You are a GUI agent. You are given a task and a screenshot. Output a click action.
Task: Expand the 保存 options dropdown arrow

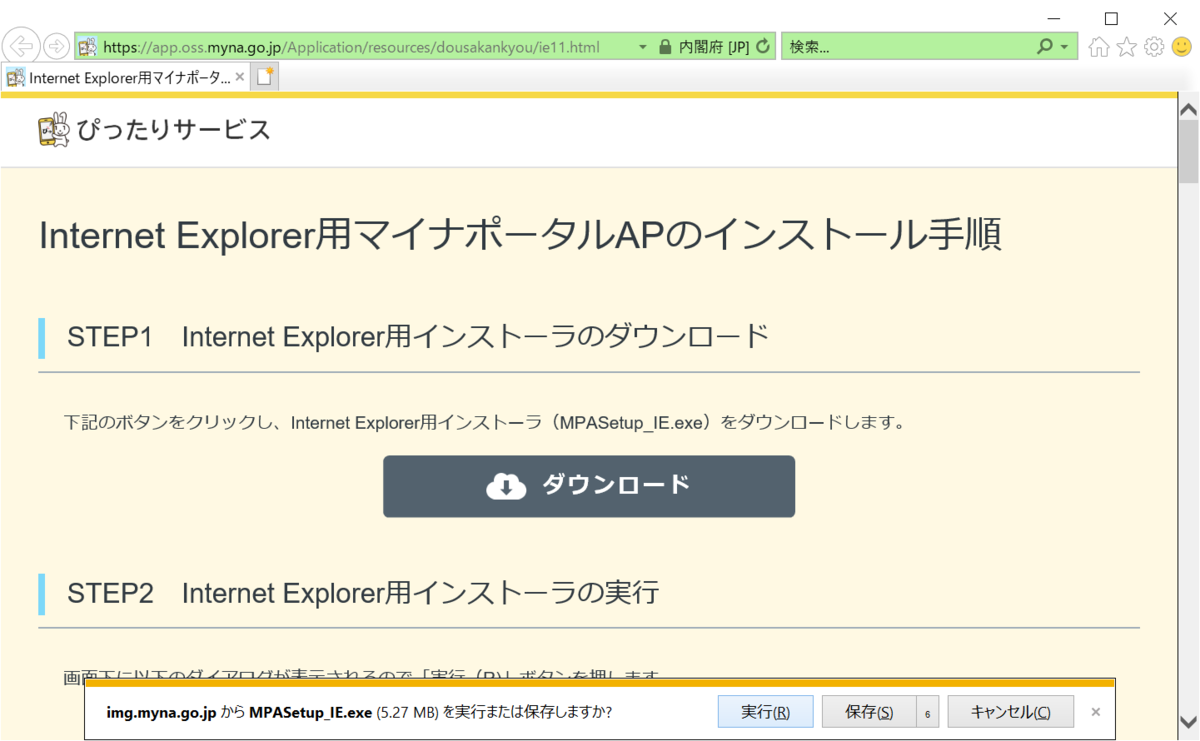point(927,712)
